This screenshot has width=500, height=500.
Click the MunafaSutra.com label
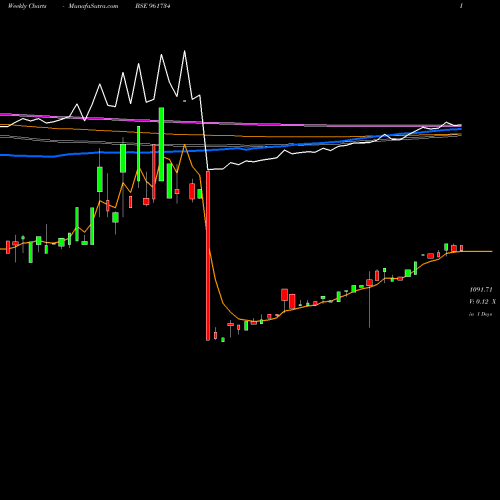click(x=93, y=6)
